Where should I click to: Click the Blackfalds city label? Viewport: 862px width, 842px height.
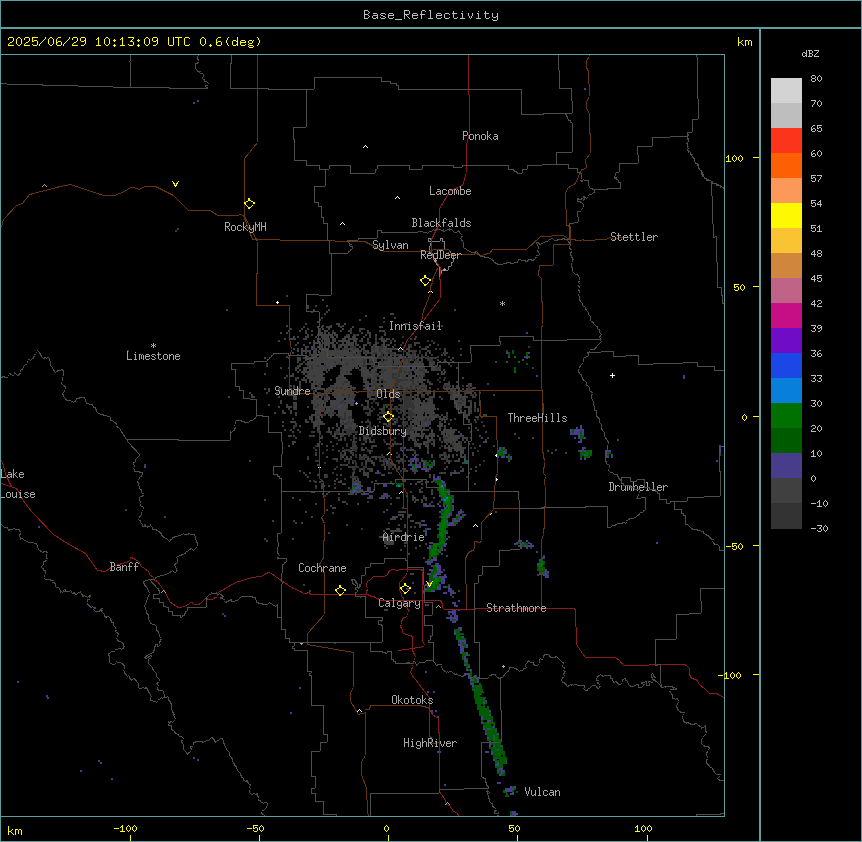(441, 223)
